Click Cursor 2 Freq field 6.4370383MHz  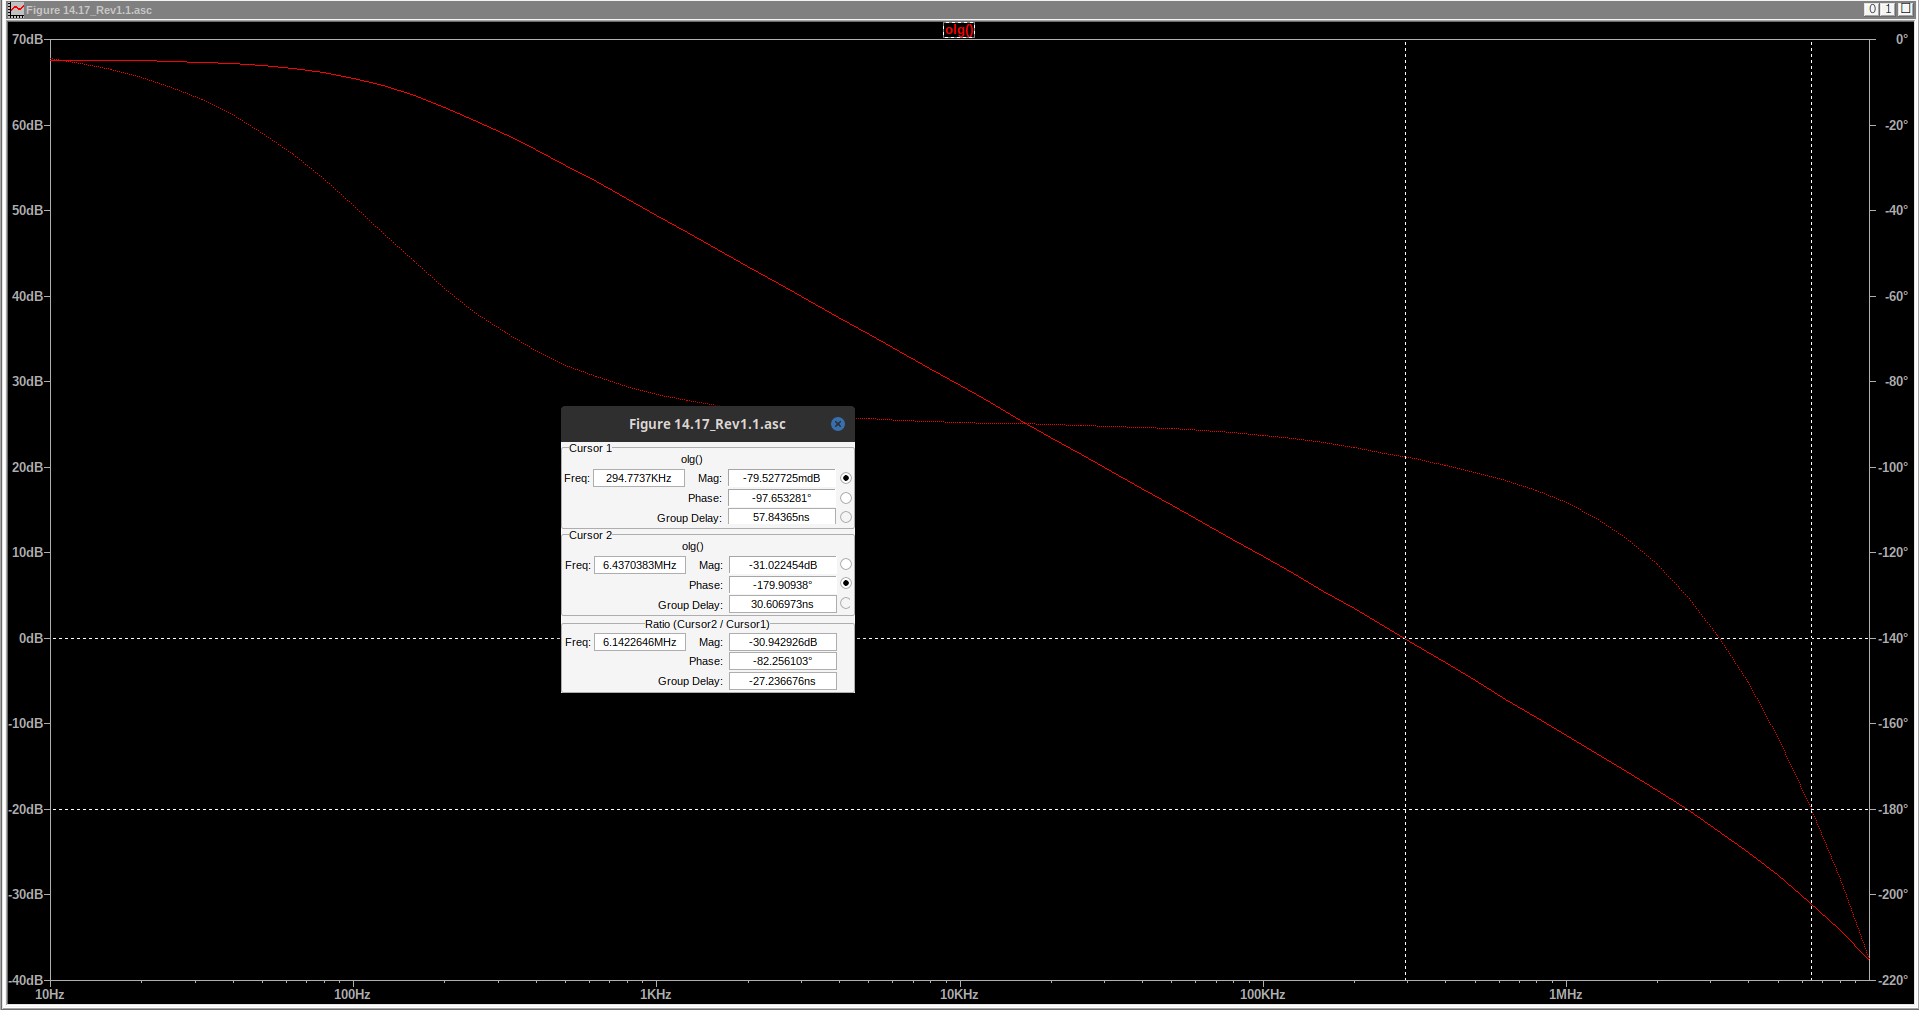[x=640, y=565]
